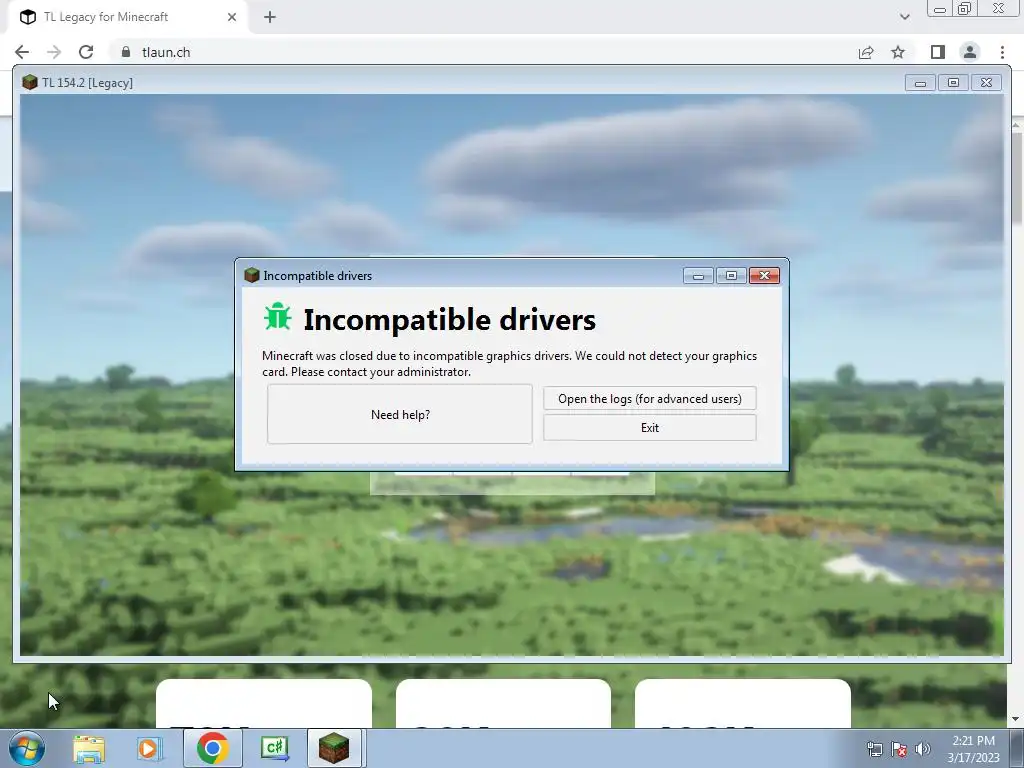The image size is (1024, 768).
Task: Bookmark this tab with the star
Action: point(898,52)
